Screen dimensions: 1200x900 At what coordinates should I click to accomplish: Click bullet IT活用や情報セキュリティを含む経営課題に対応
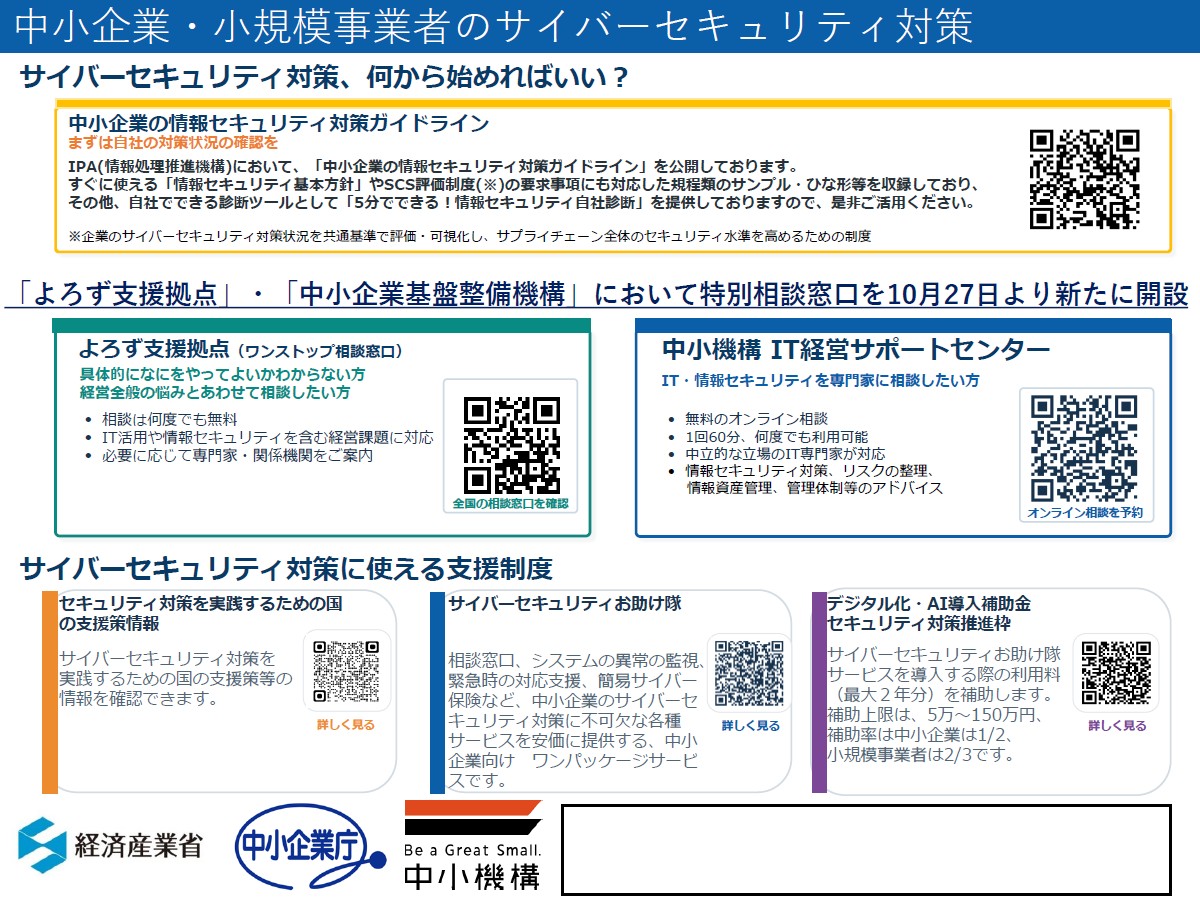coord(268,437)
